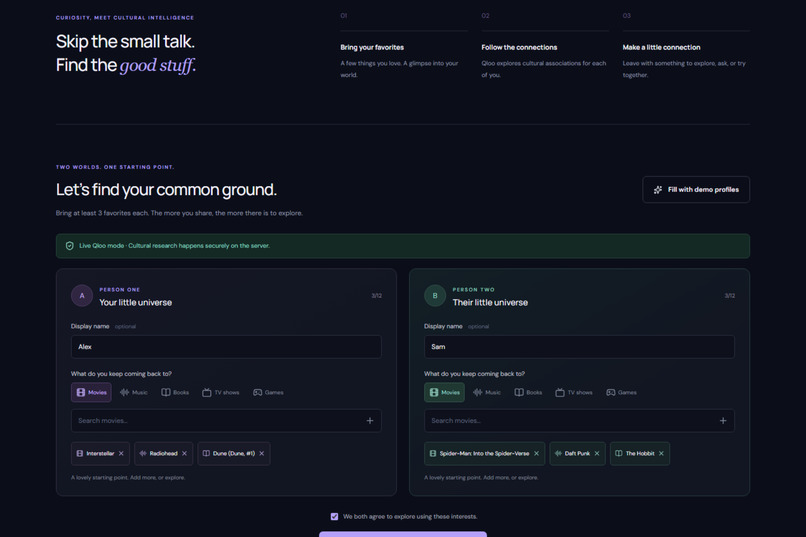Image resolution: width=806 pixels, height=537 pixels.
Task: Click Let's find your common ground heading
Action: point(166,190)
